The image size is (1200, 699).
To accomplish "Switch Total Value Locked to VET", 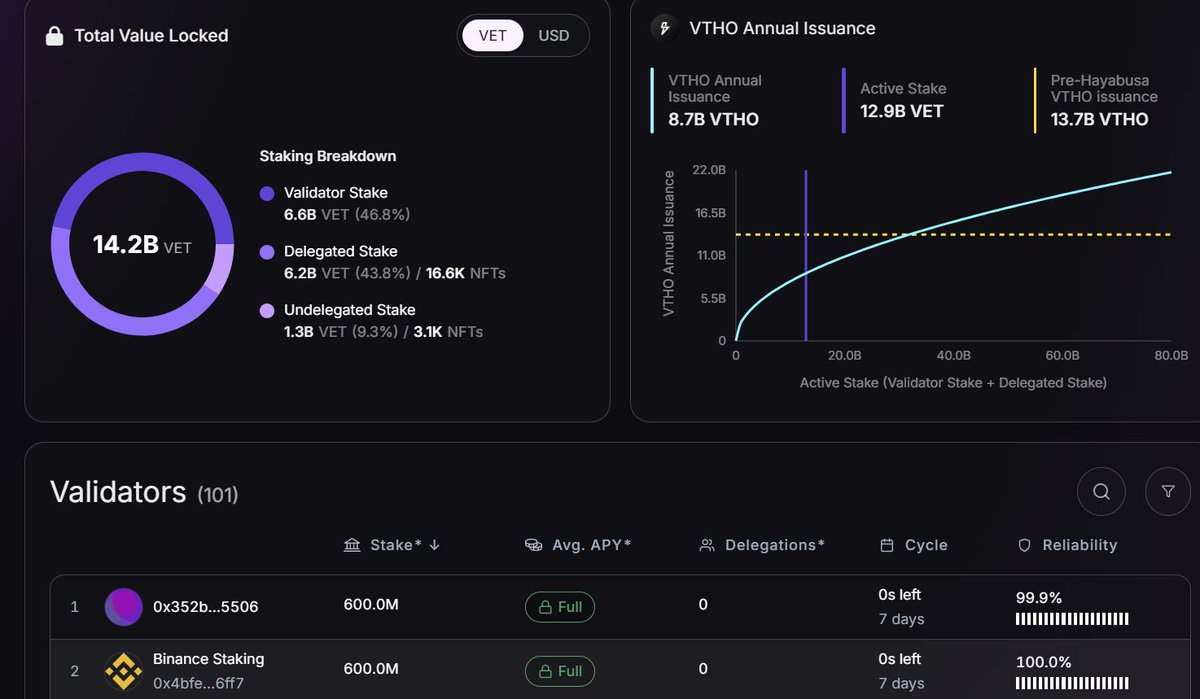I will tap(493, 36).
